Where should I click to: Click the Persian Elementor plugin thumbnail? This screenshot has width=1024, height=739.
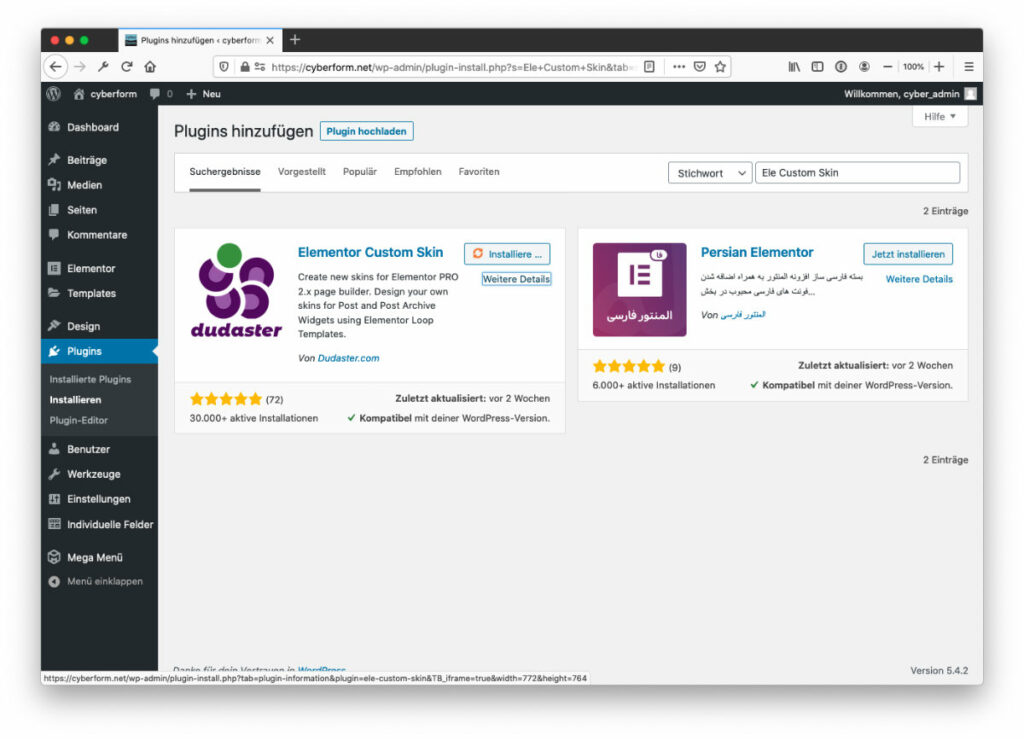coord(639,290)
